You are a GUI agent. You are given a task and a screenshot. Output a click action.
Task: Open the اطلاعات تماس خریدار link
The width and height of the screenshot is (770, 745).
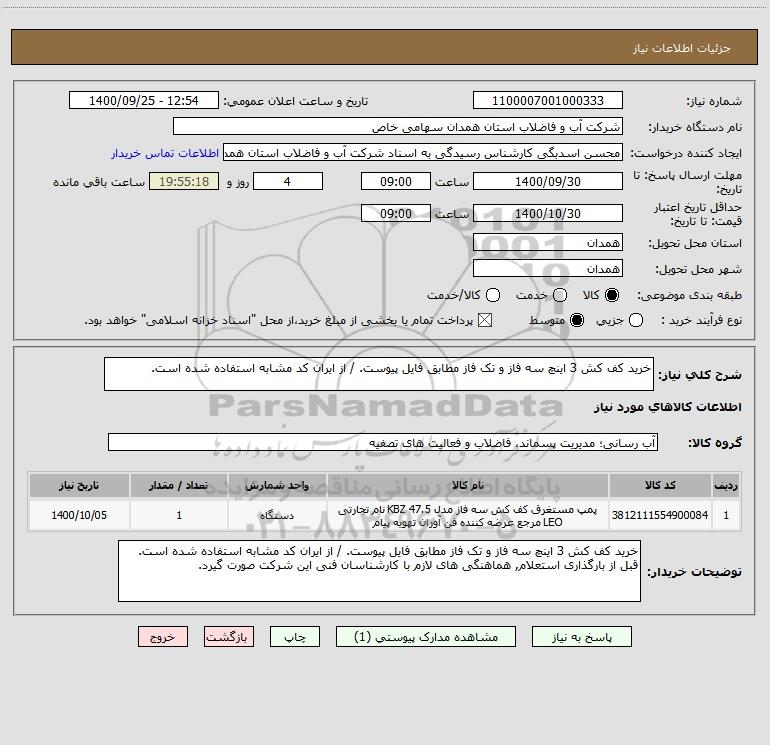[x=165, y=153]
